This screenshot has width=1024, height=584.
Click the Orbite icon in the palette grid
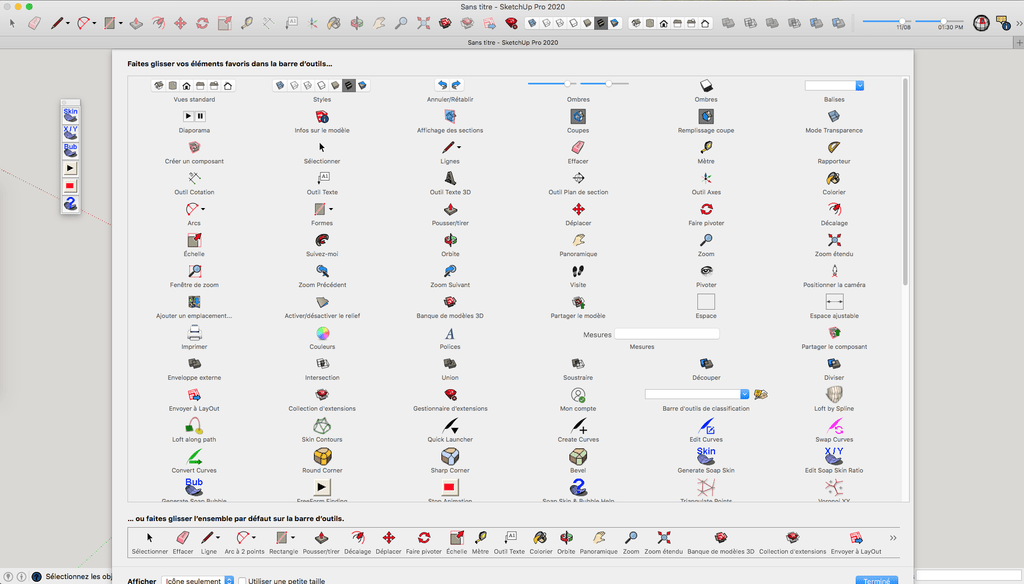pyautogui.click(x=450, y=240)
